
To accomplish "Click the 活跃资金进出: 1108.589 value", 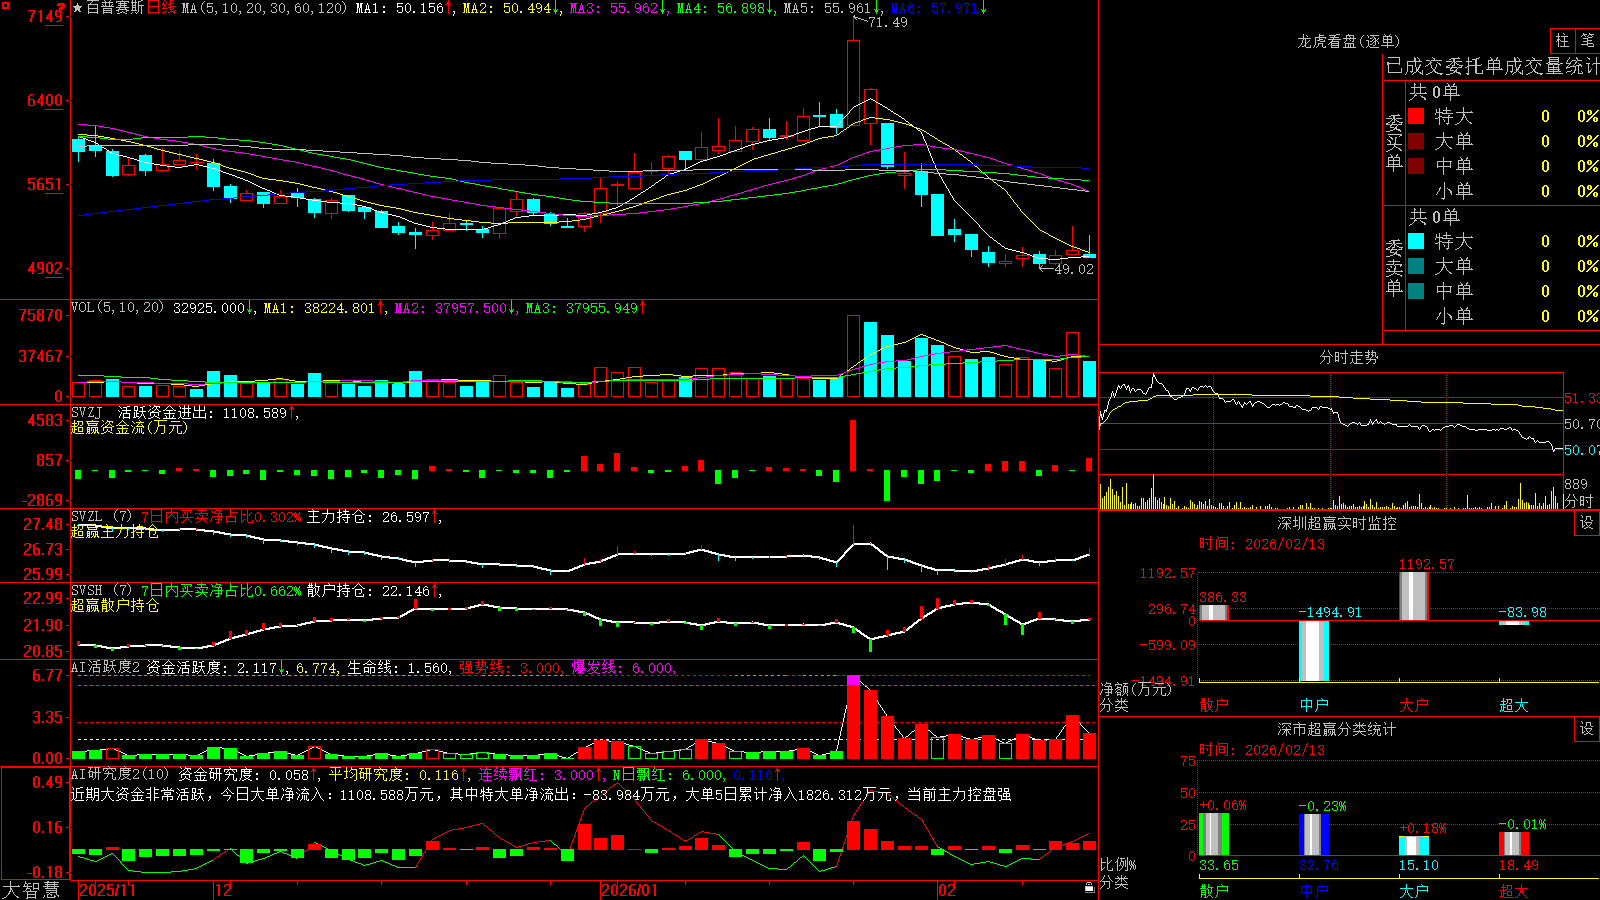I will coord(202,412).
